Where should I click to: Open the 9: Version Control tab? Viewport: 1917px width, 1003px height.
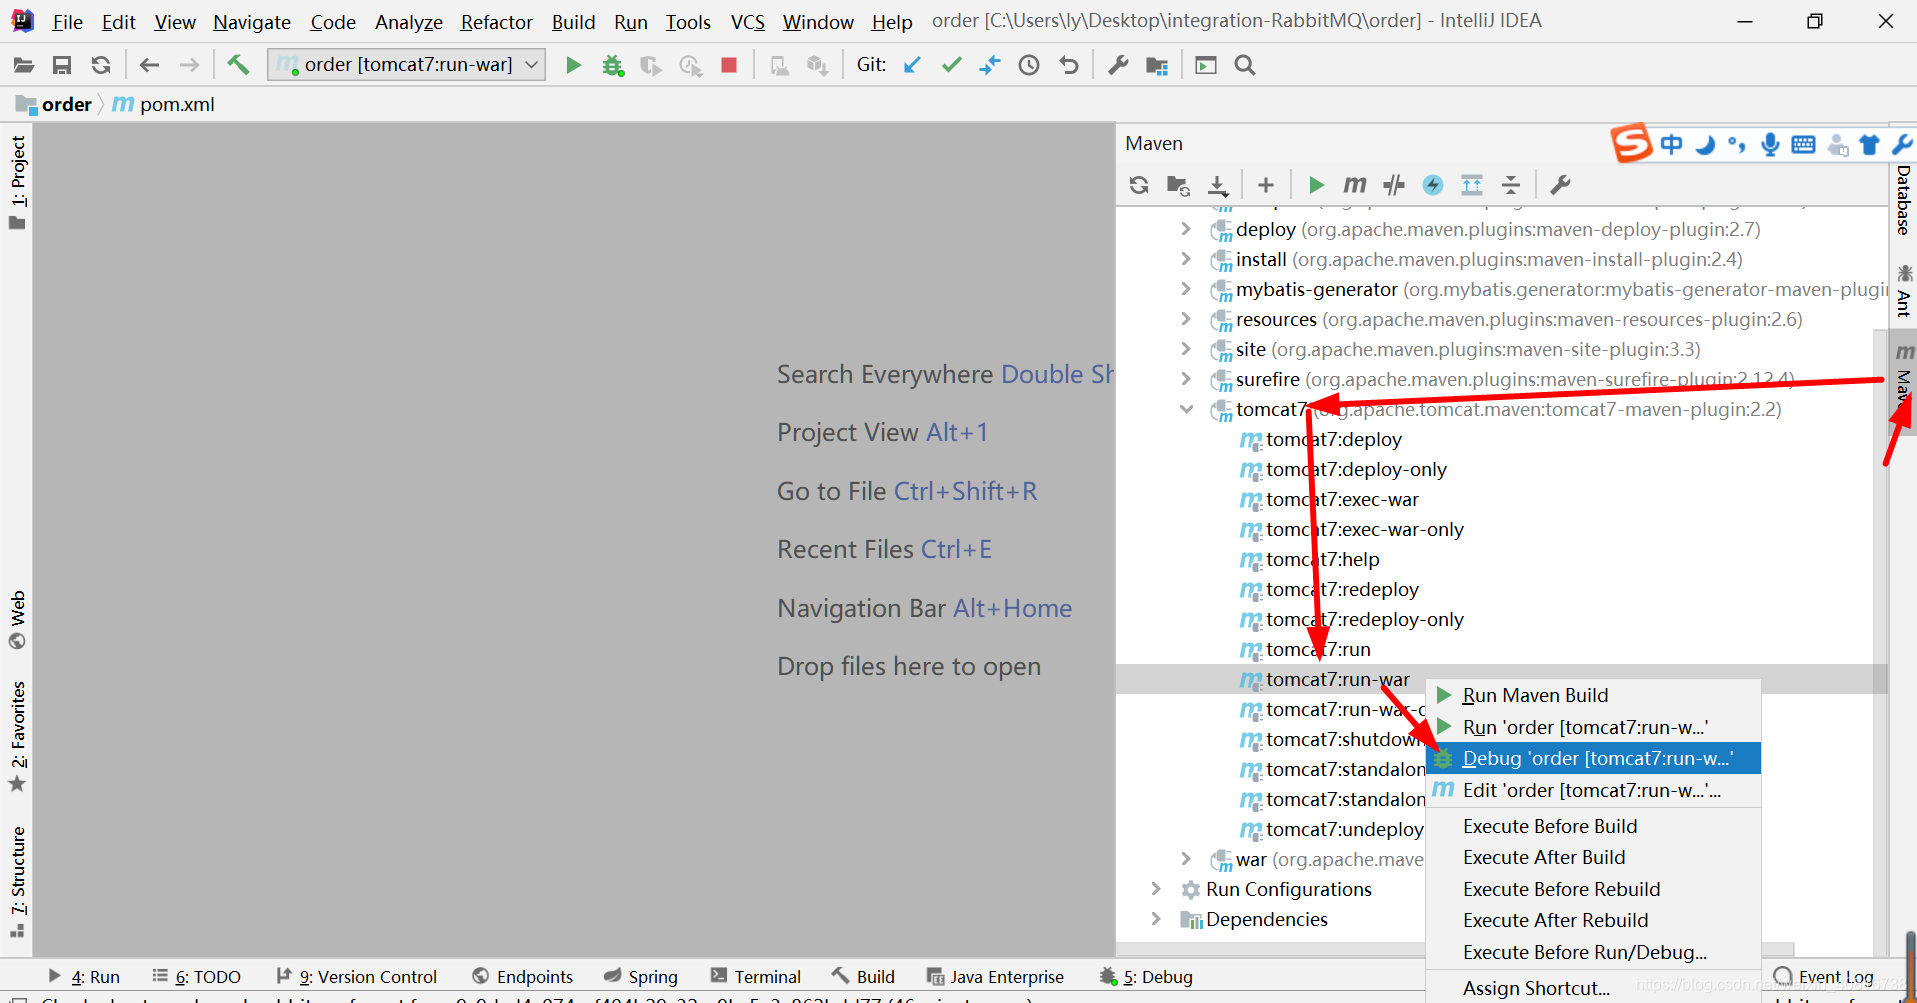tap(356, 976)
